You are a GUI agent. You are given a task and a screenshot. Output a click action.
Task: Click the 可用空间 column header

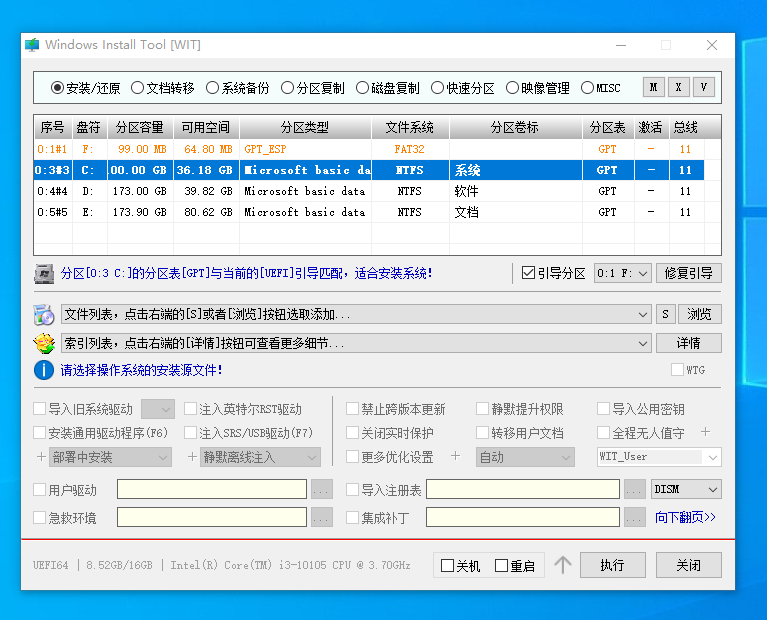(x=206, y=128)
